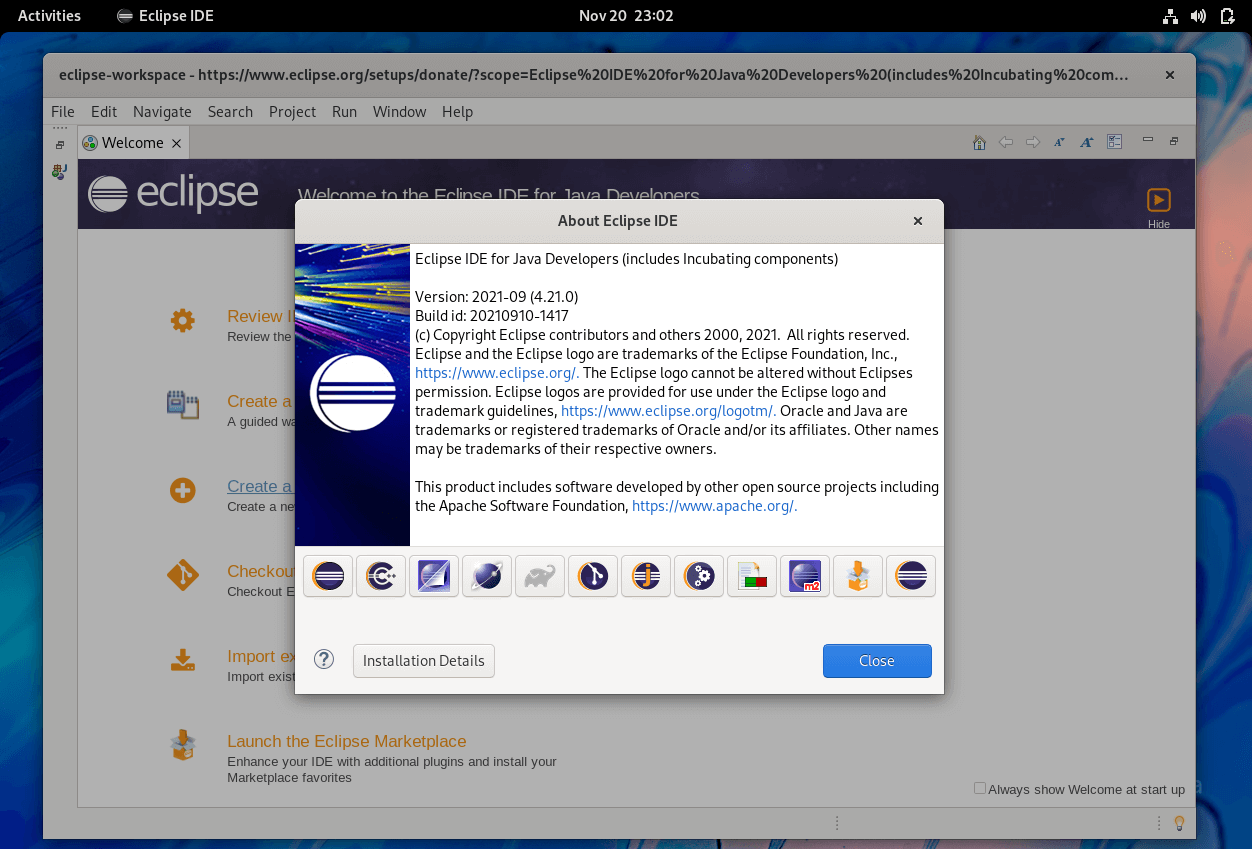
Task: Click the greyed Gradle elephant feature icon
Action: tap(540, 576)
